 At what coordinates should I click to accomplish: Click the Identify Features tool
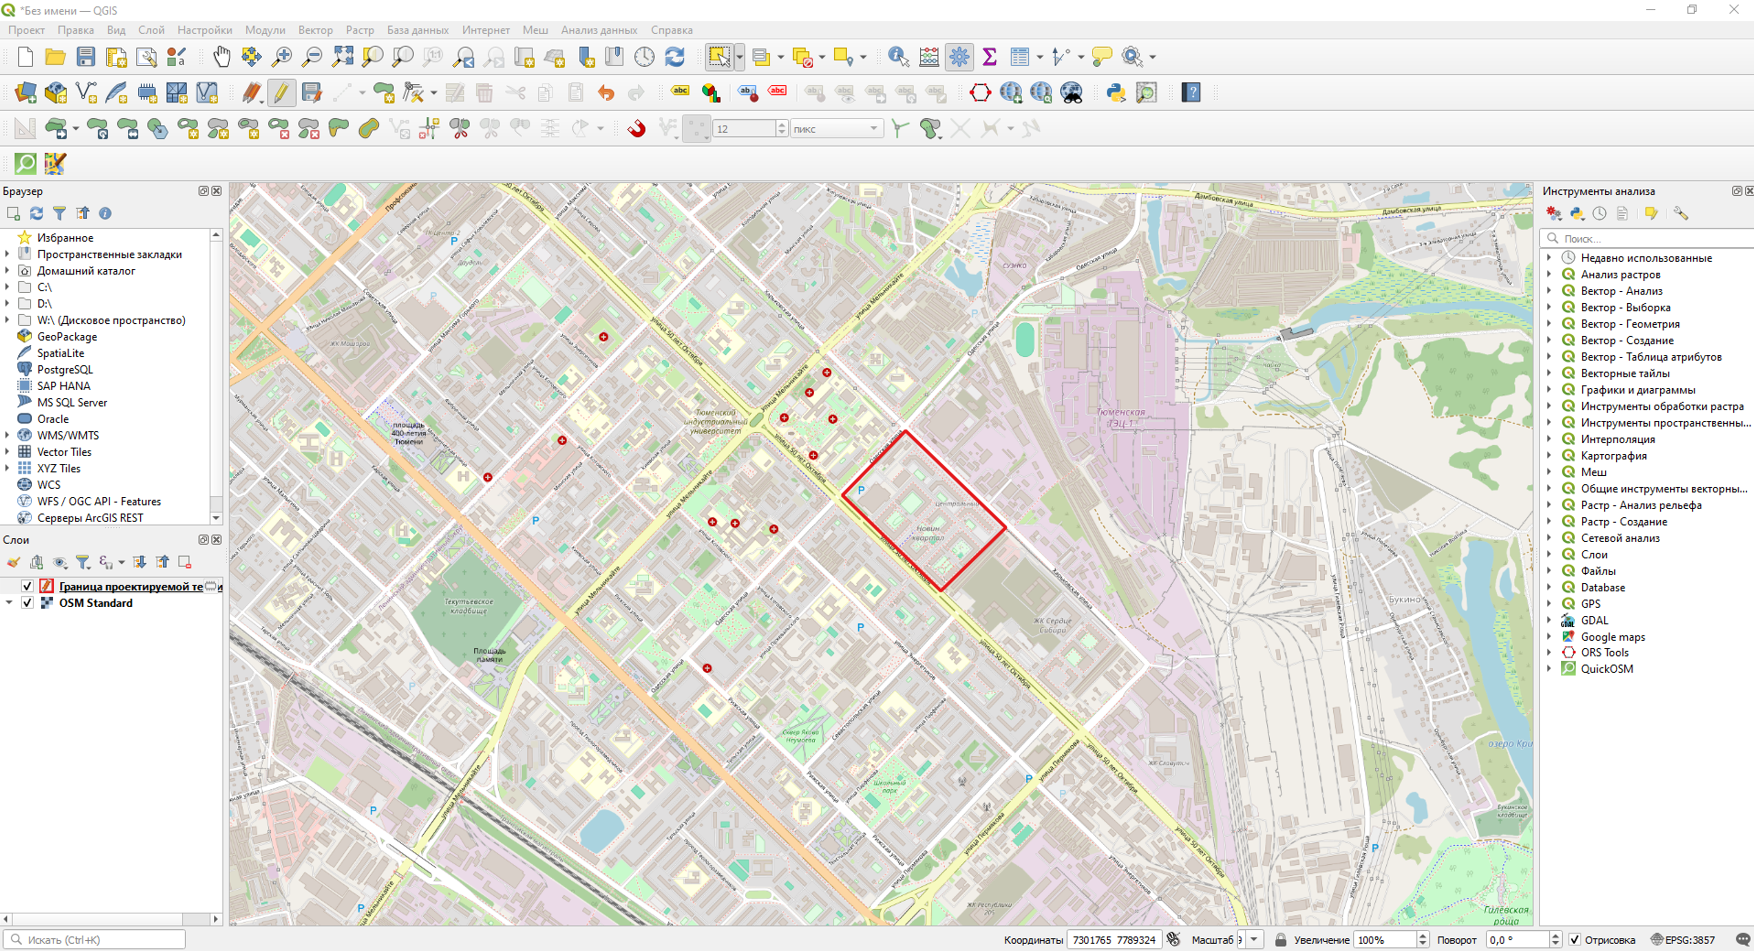[898, 57]
